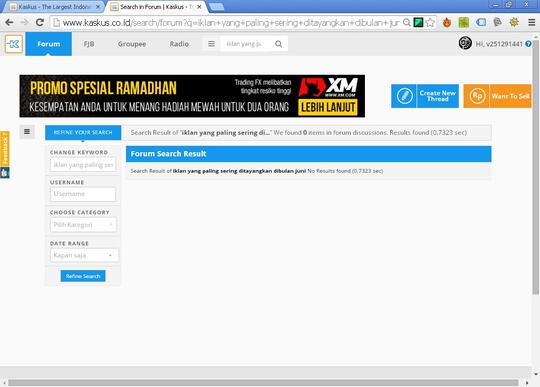540x387 pixels.
Task: Click the Kaskus logo icon
Action: (14, 44)
